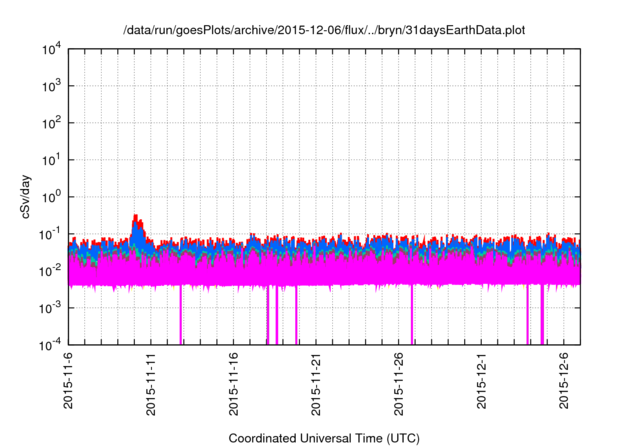
Task: Click the date label 2015-11-11
Action: [151, 384]
